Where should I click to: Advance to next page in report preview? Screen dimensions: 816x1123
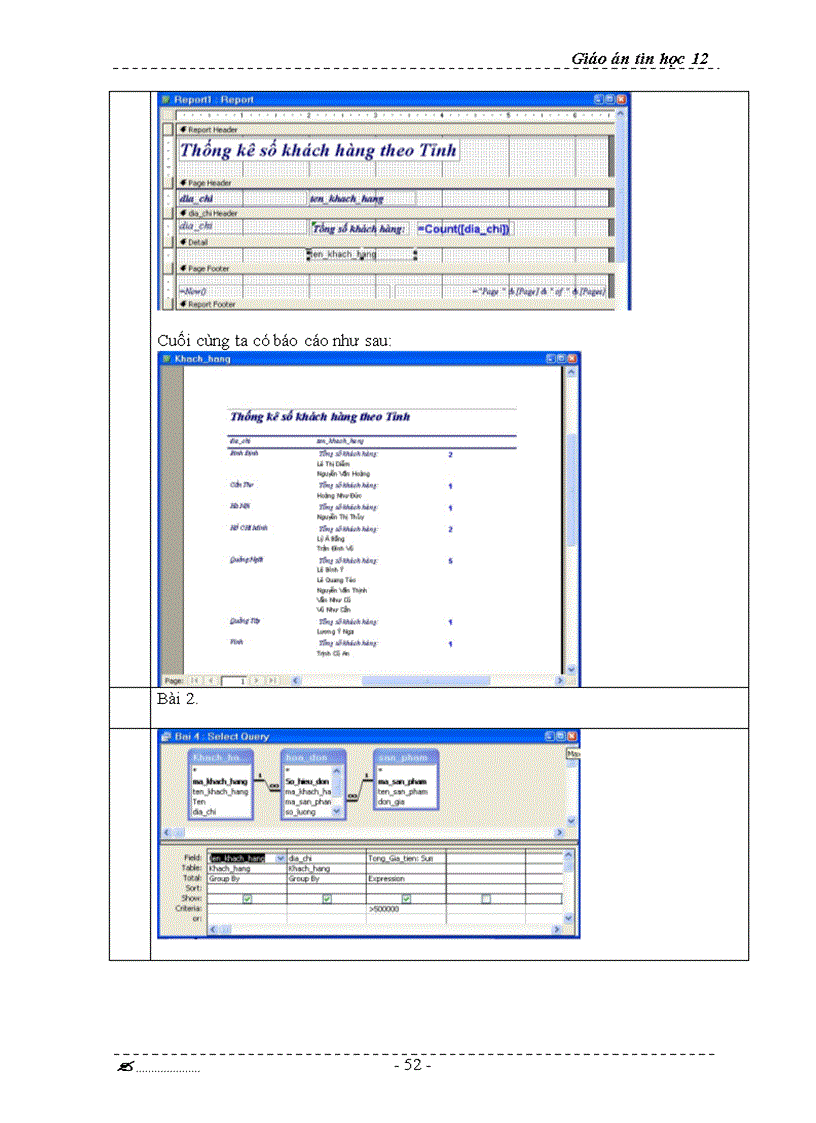tap(257, 680)
